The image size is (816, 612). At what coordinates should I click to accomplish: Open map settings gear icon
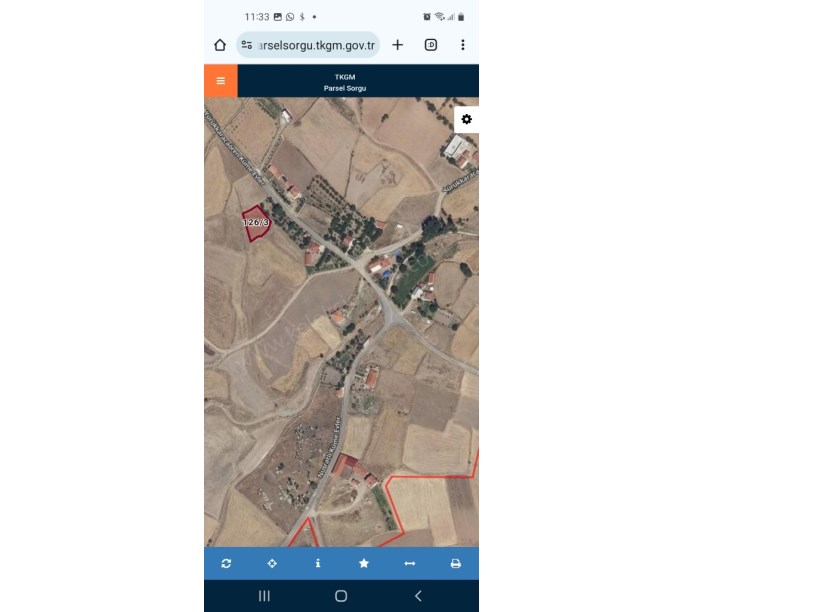tap(466, 120)
